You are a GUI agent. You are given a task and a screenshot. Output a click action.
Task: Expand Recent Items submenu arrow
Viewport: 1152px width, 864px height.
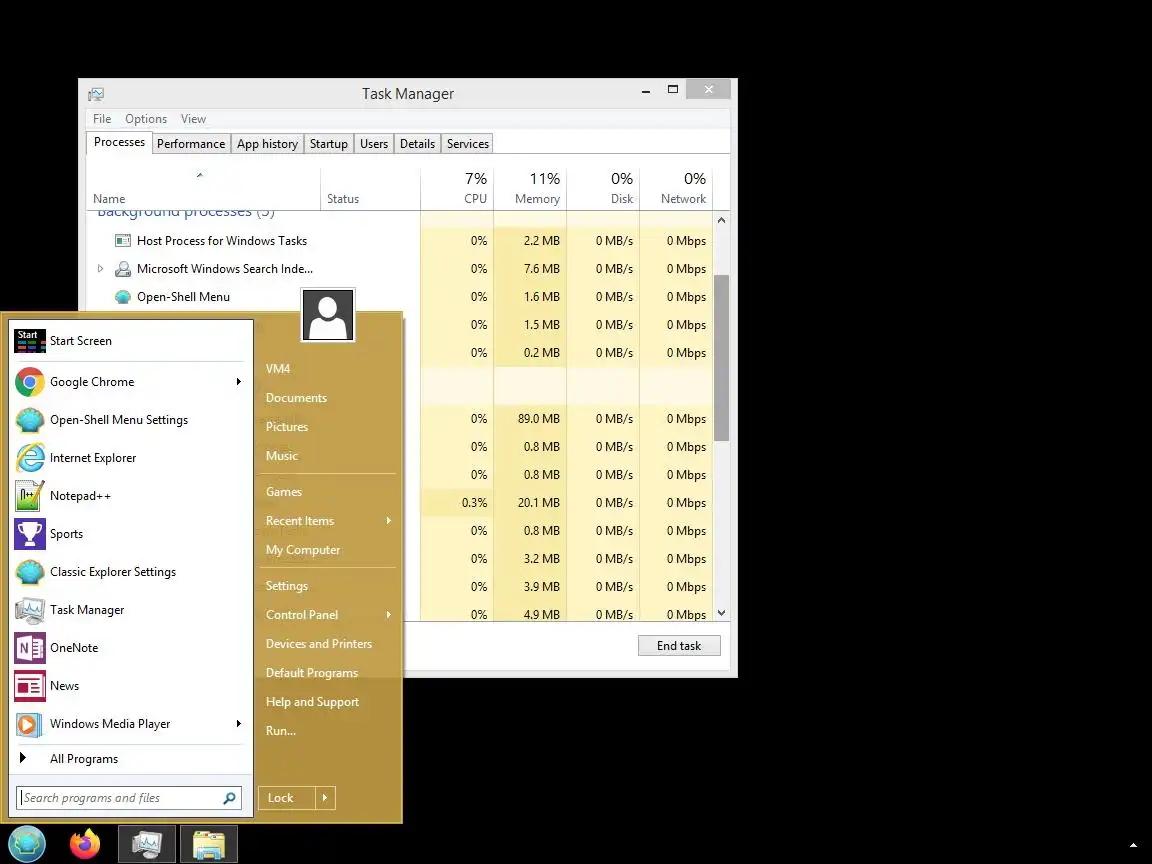point(389,521)
